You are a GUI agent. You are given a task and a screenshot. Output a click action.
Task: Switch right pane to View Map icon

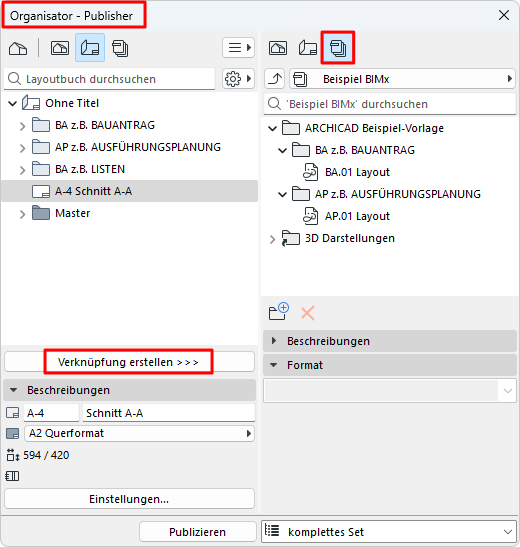tap(278, 48)
